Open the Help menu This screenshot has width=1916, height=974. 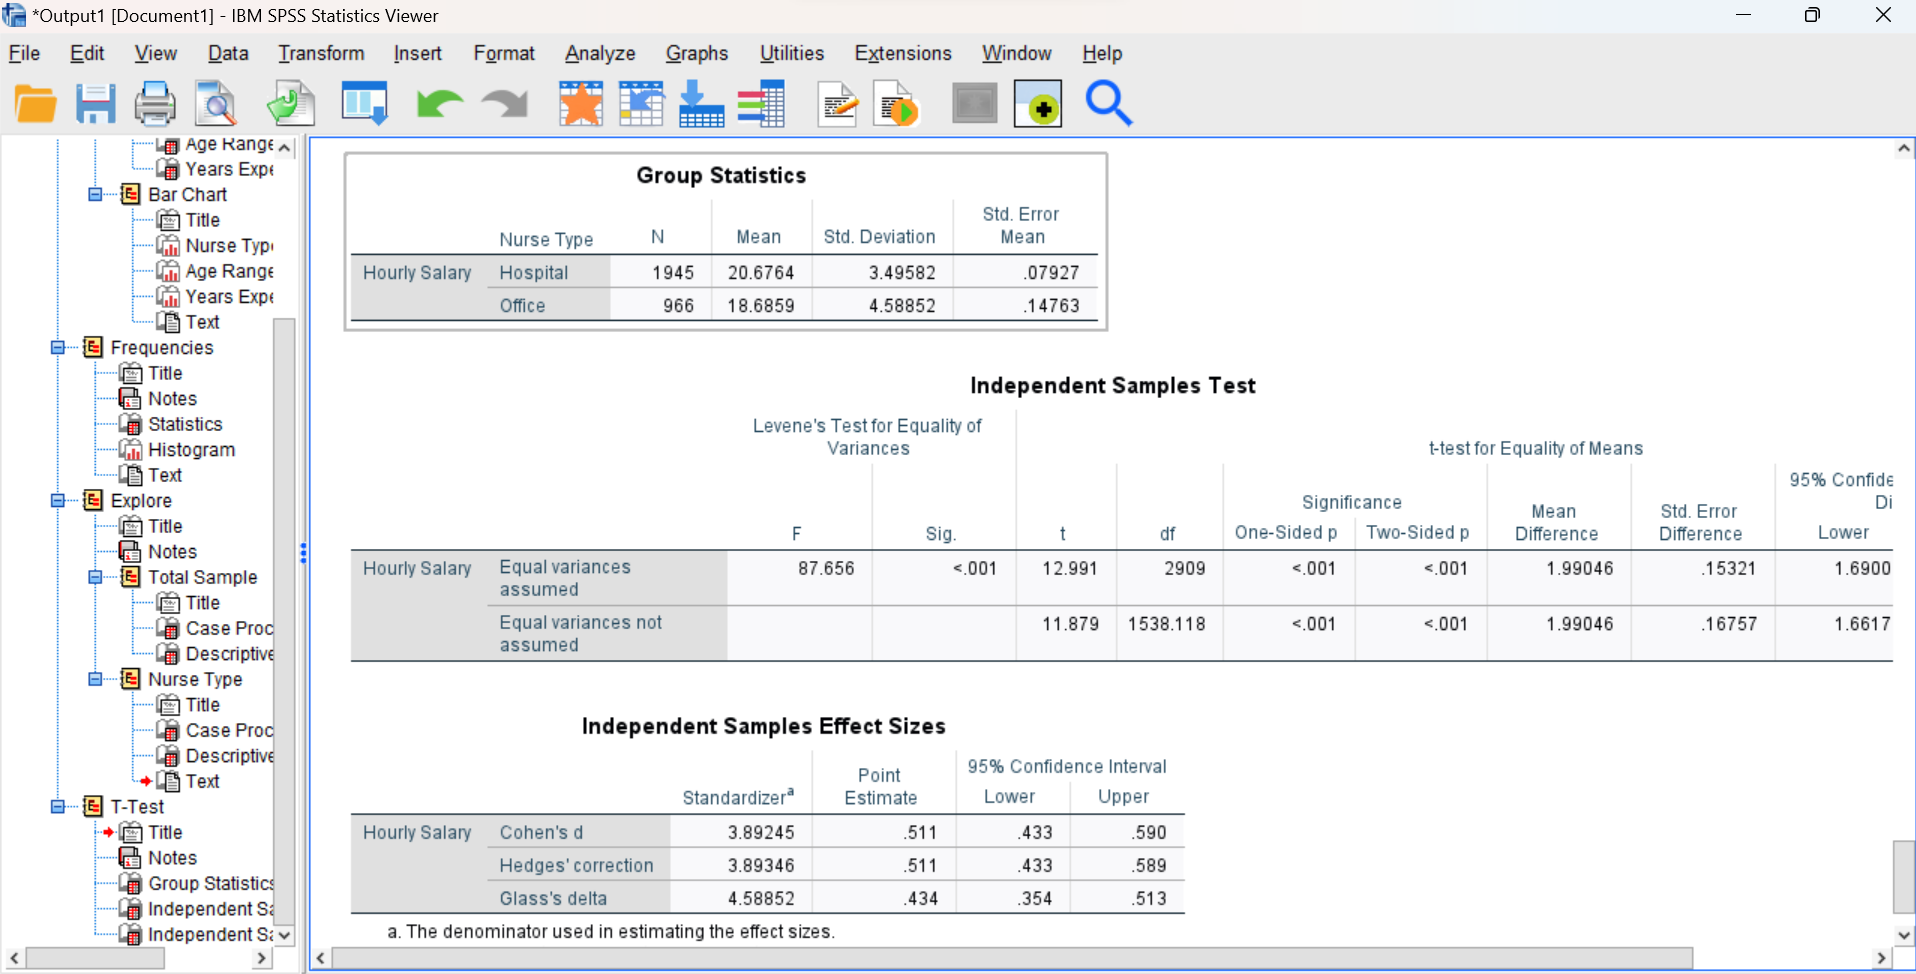click(x=1102, y=53)
